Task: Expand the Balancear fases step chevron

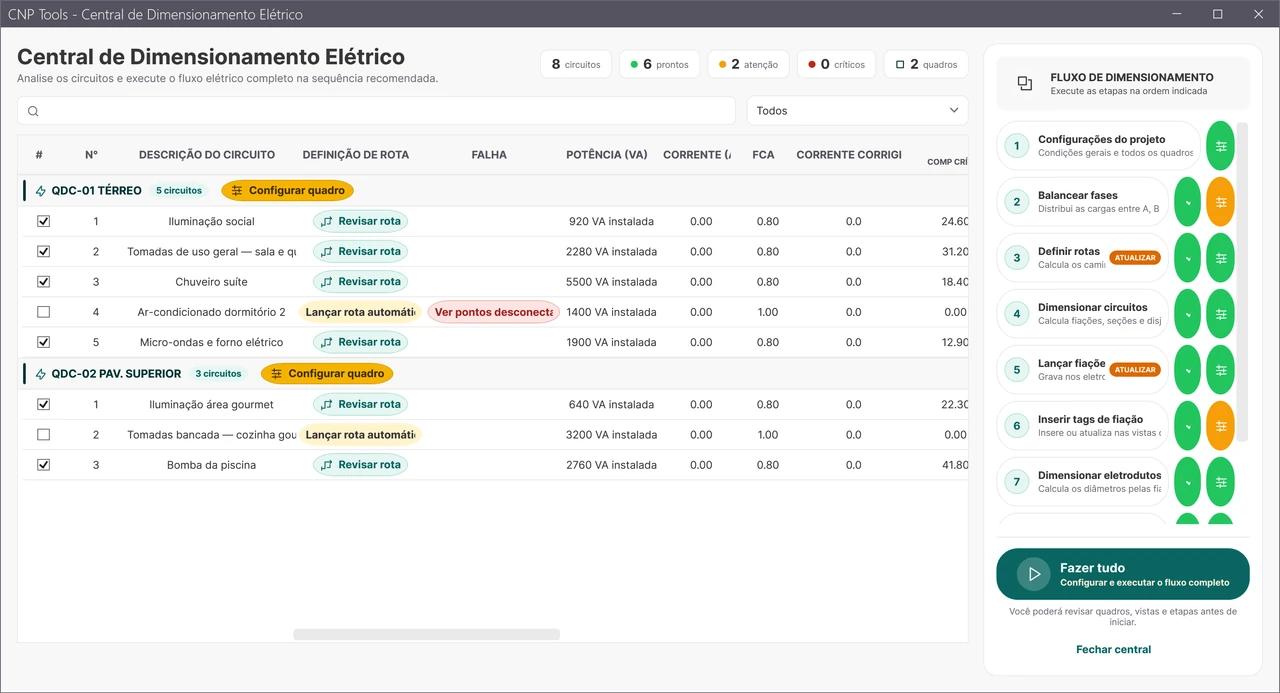Action: (x=1187, y=202)
